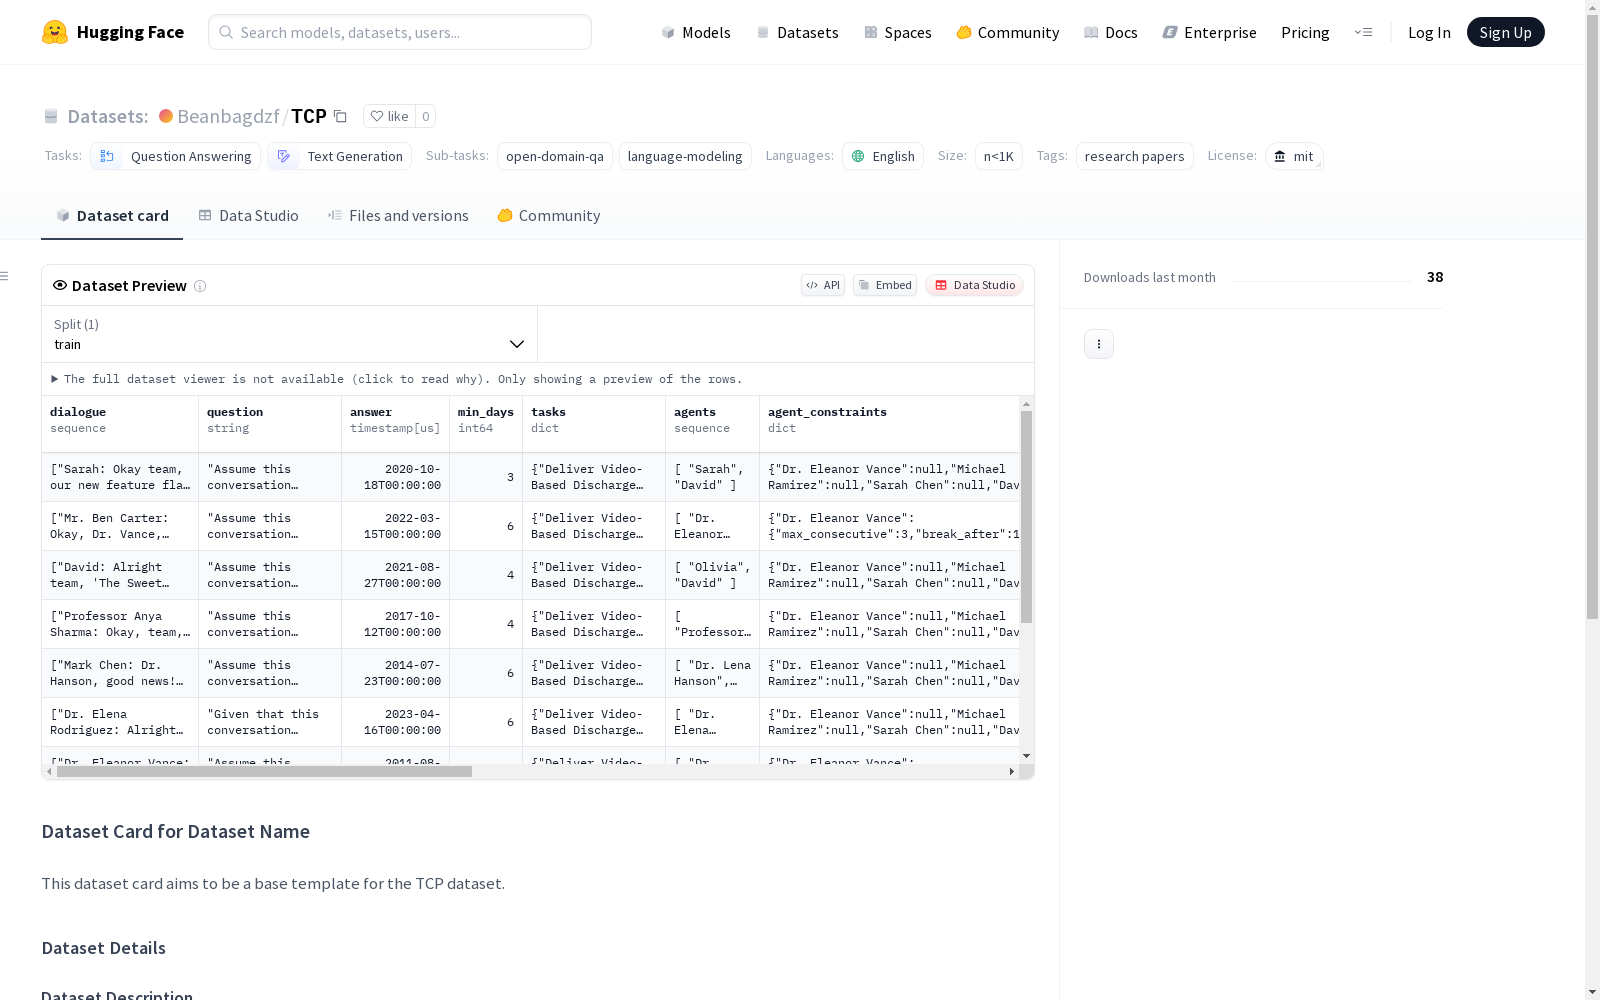Open Docs in the top navigation
This screenshot has height=1000, width=1600.
point(1111,32)
